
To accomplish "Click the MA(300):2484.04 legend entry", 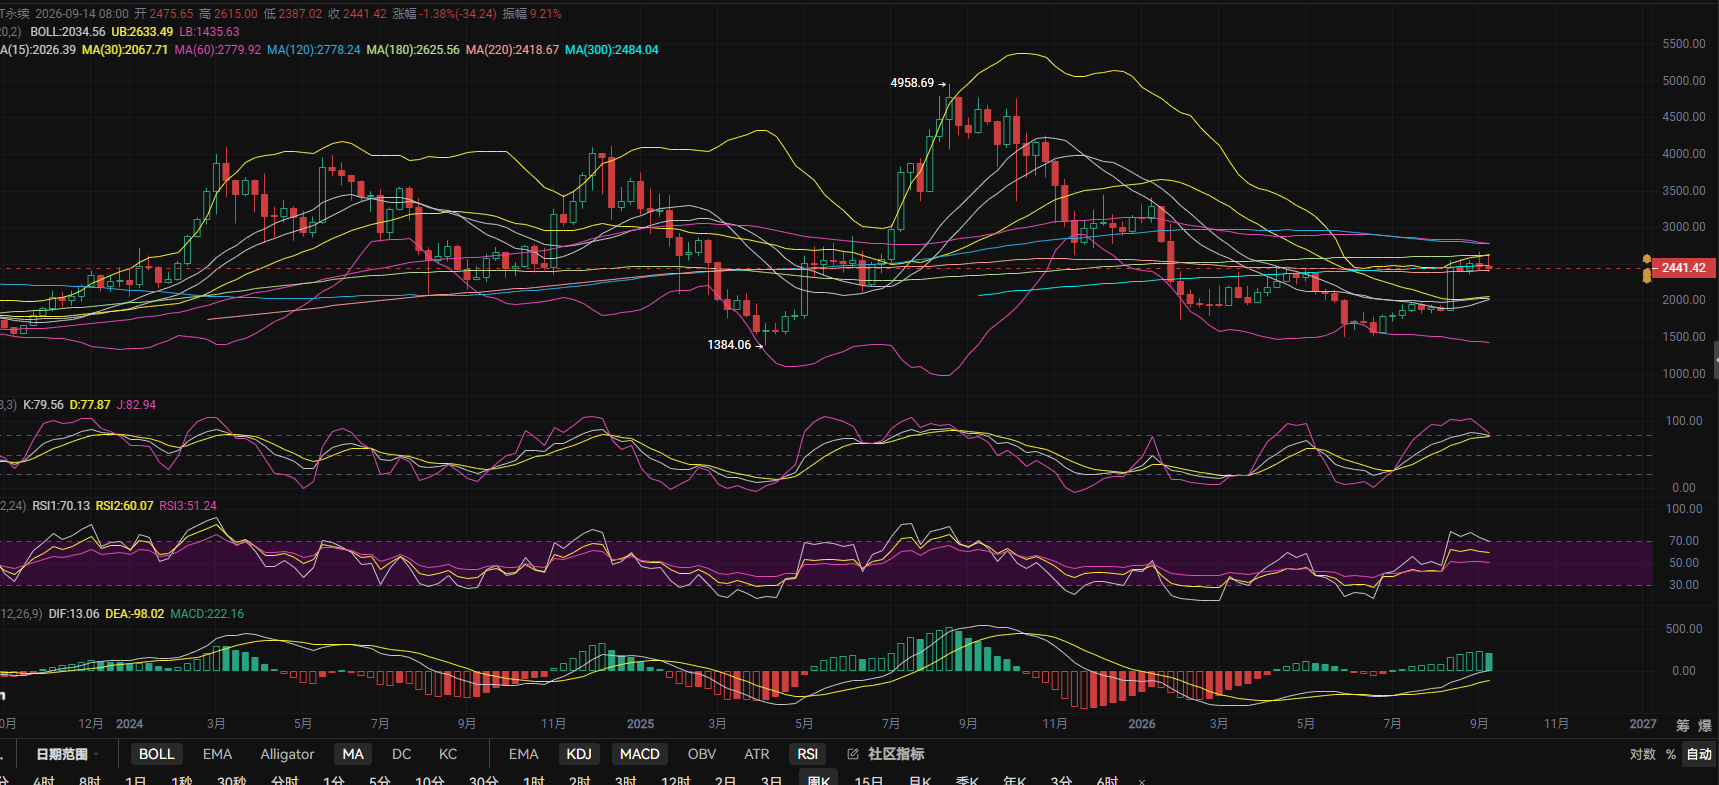I will (x=612, y=50).
